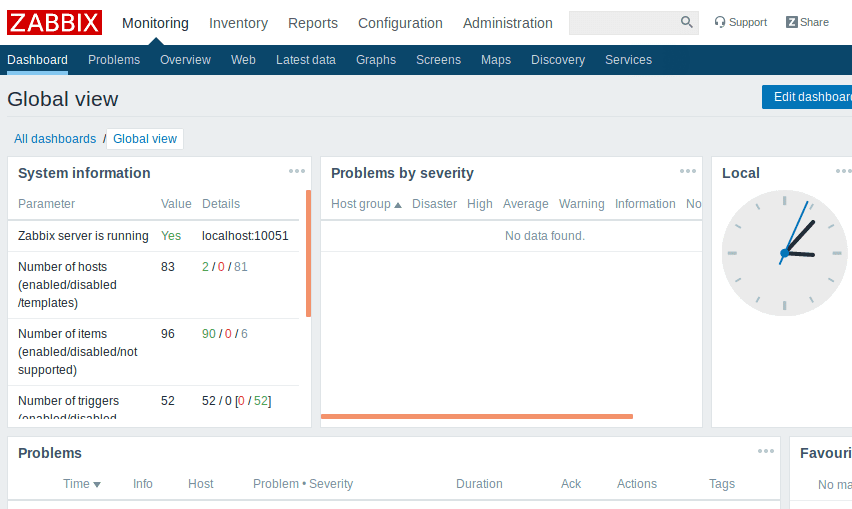This screenshot has height=509, width=852.
Task: Open System information widget menu dots
Action: [297, 171]
